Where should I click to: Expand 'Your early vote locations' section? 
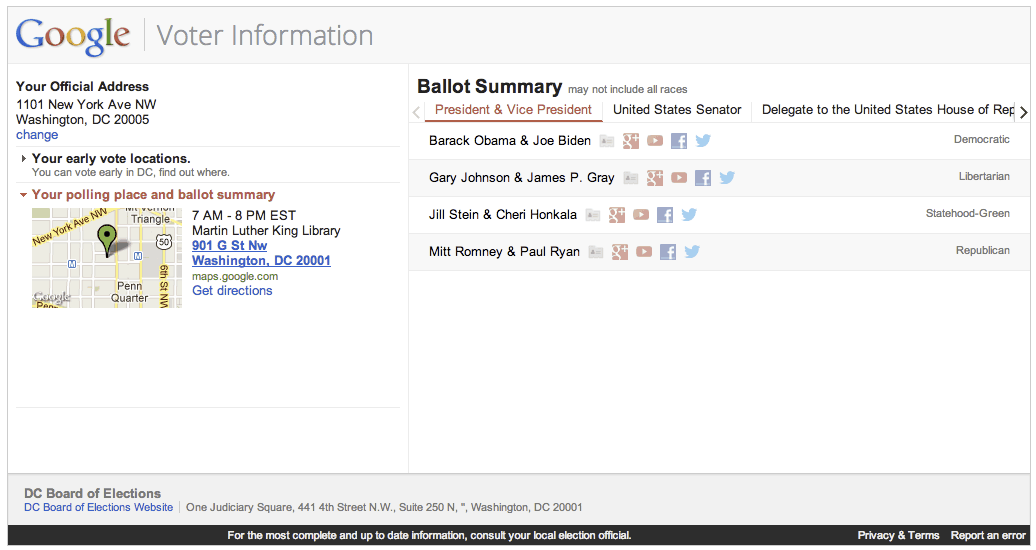point(110,159)
